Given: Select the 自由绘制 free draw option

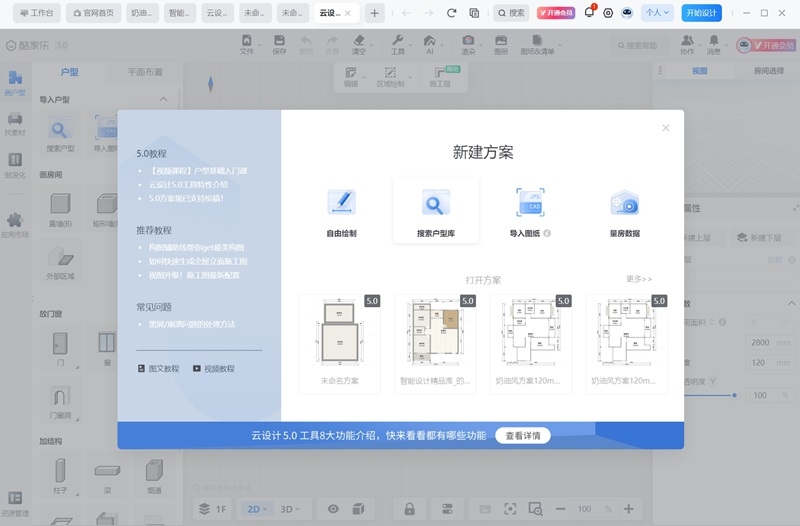Looking at the screenshot, I should click(341, 213).
